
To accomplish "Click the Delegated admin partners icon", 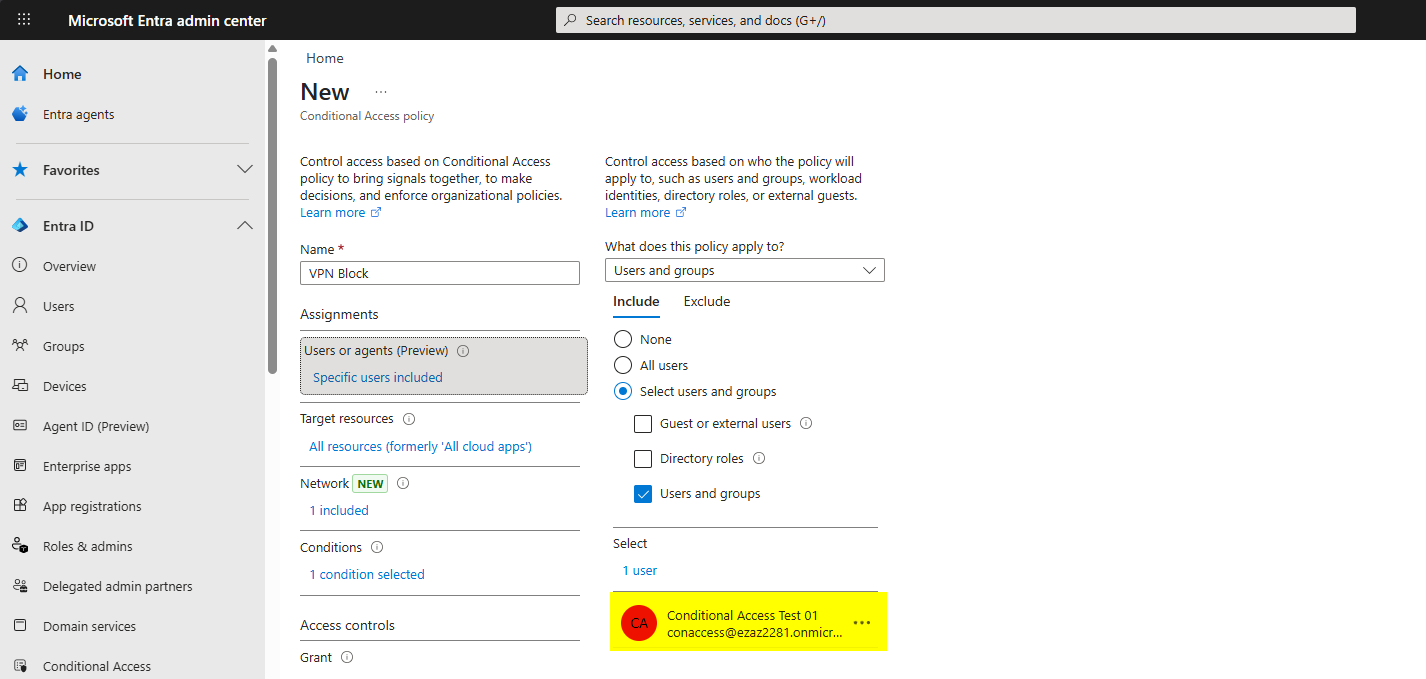I will pyautogui.click(x=20, y=586).
